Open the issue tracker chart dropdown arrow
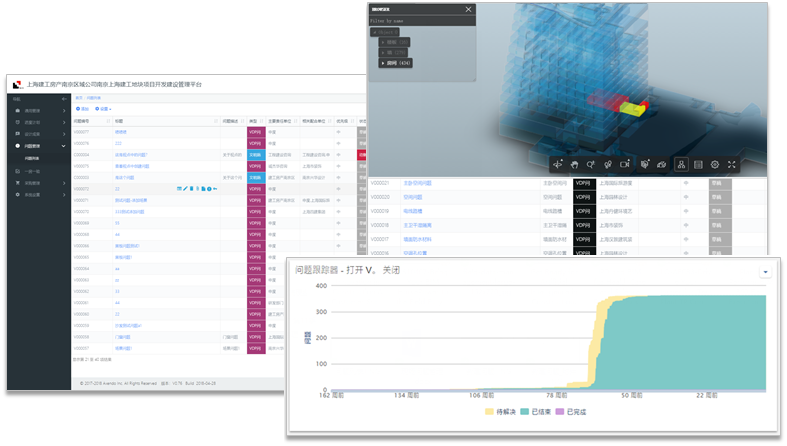787x446 pixels. [765, 272]
